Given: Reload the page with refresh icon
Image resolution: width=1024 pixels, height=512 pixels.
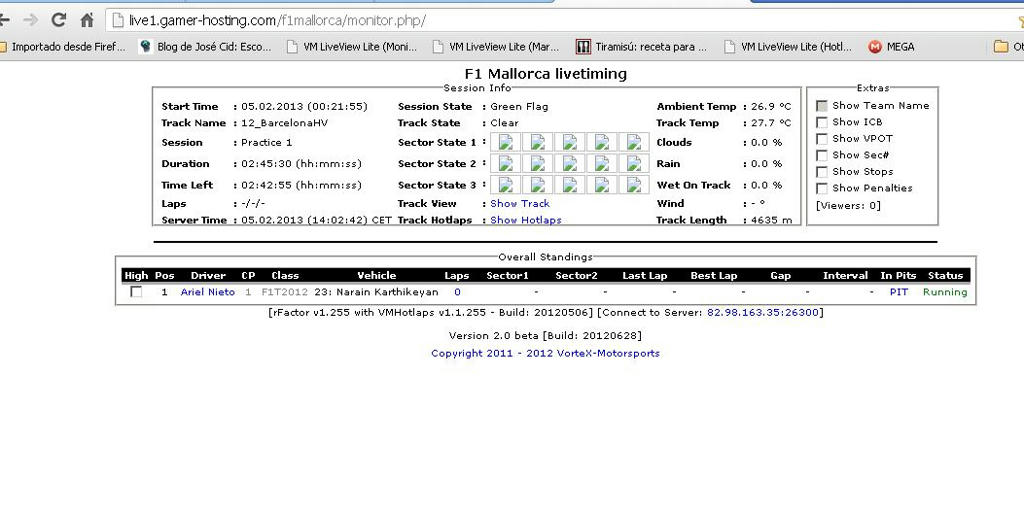Looking at the screenshot, I should pyautogui.click(x=59, y=20).
